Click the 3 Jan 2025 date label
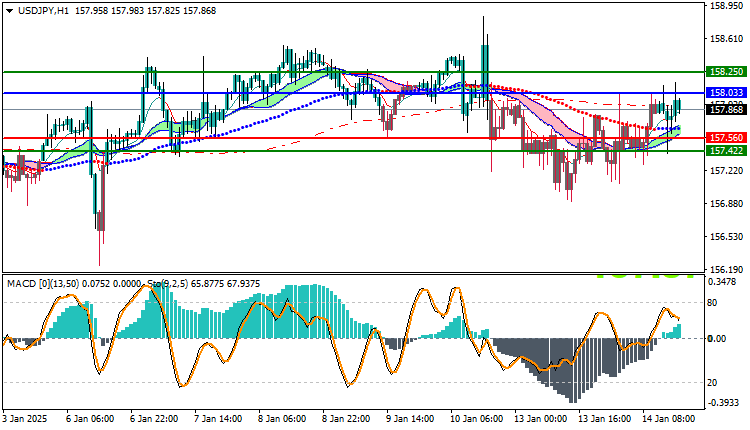This screenshot has height=430, width=750. tap(25, 419)
